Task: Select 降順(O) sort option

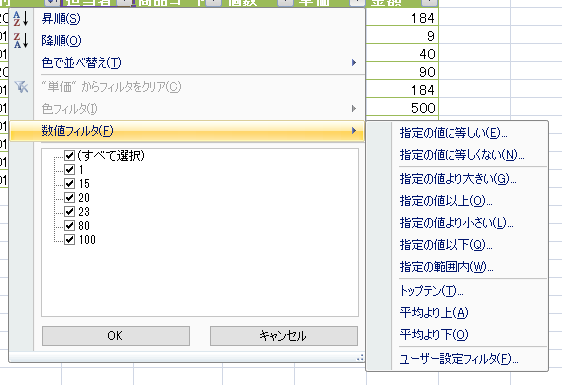Action: (x=61, y=41)
